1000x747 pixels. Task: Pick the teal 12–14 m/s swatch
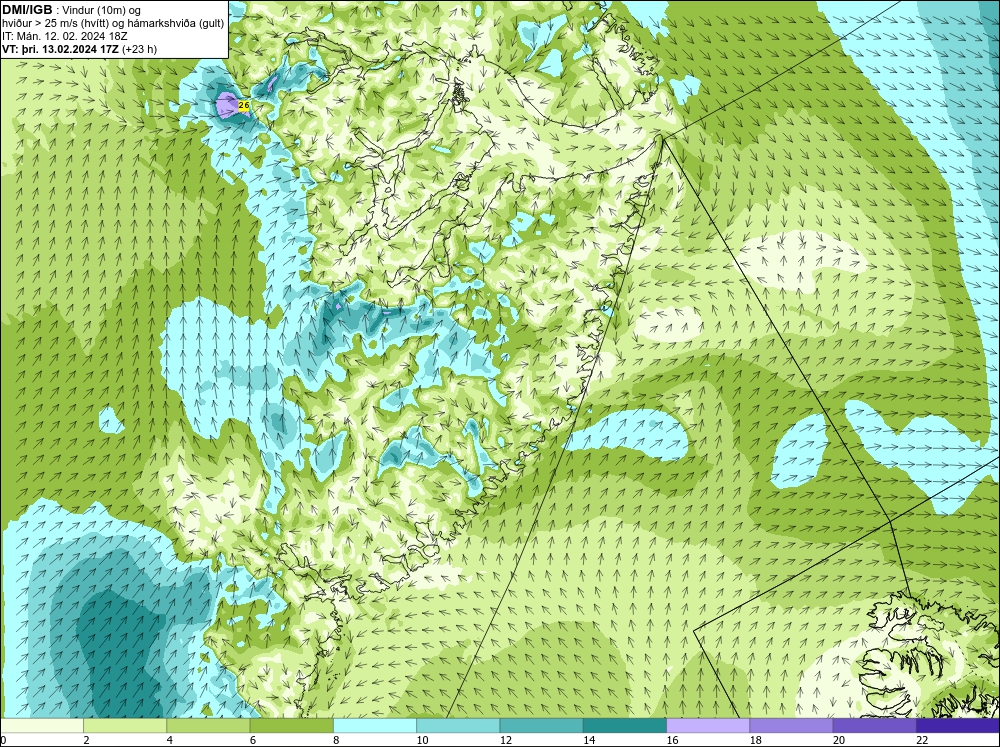[541, 726]
